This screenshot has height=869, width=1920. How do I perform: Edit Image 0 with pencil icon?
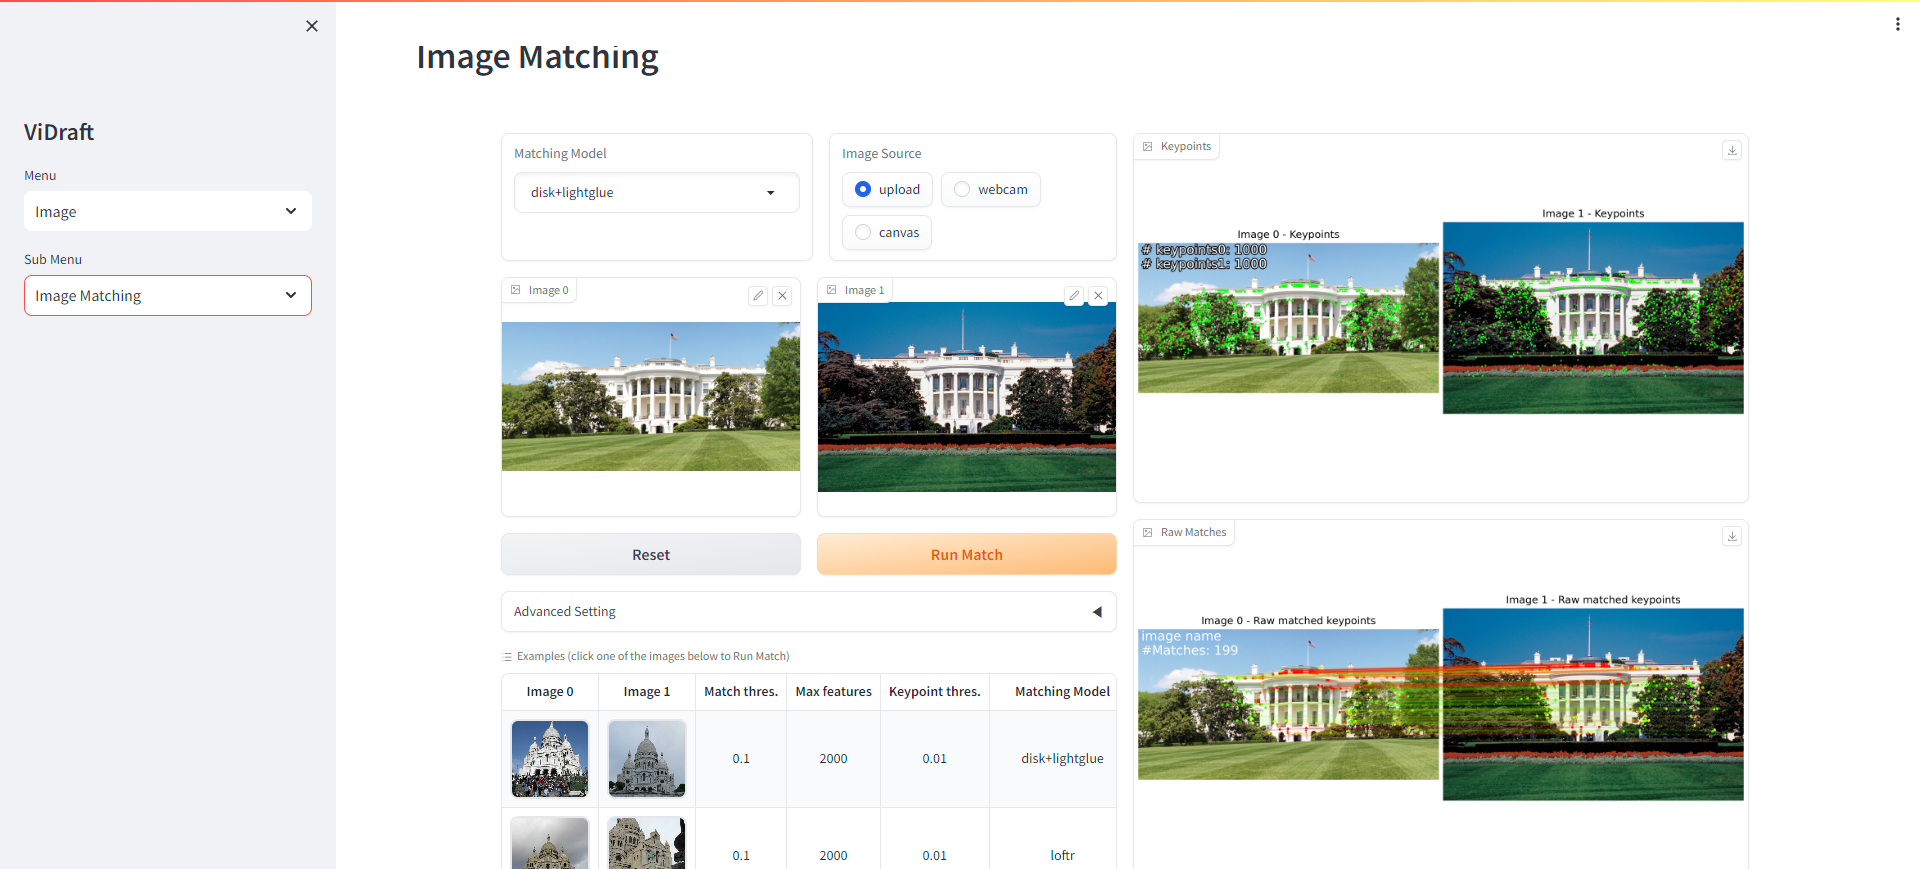758,295
